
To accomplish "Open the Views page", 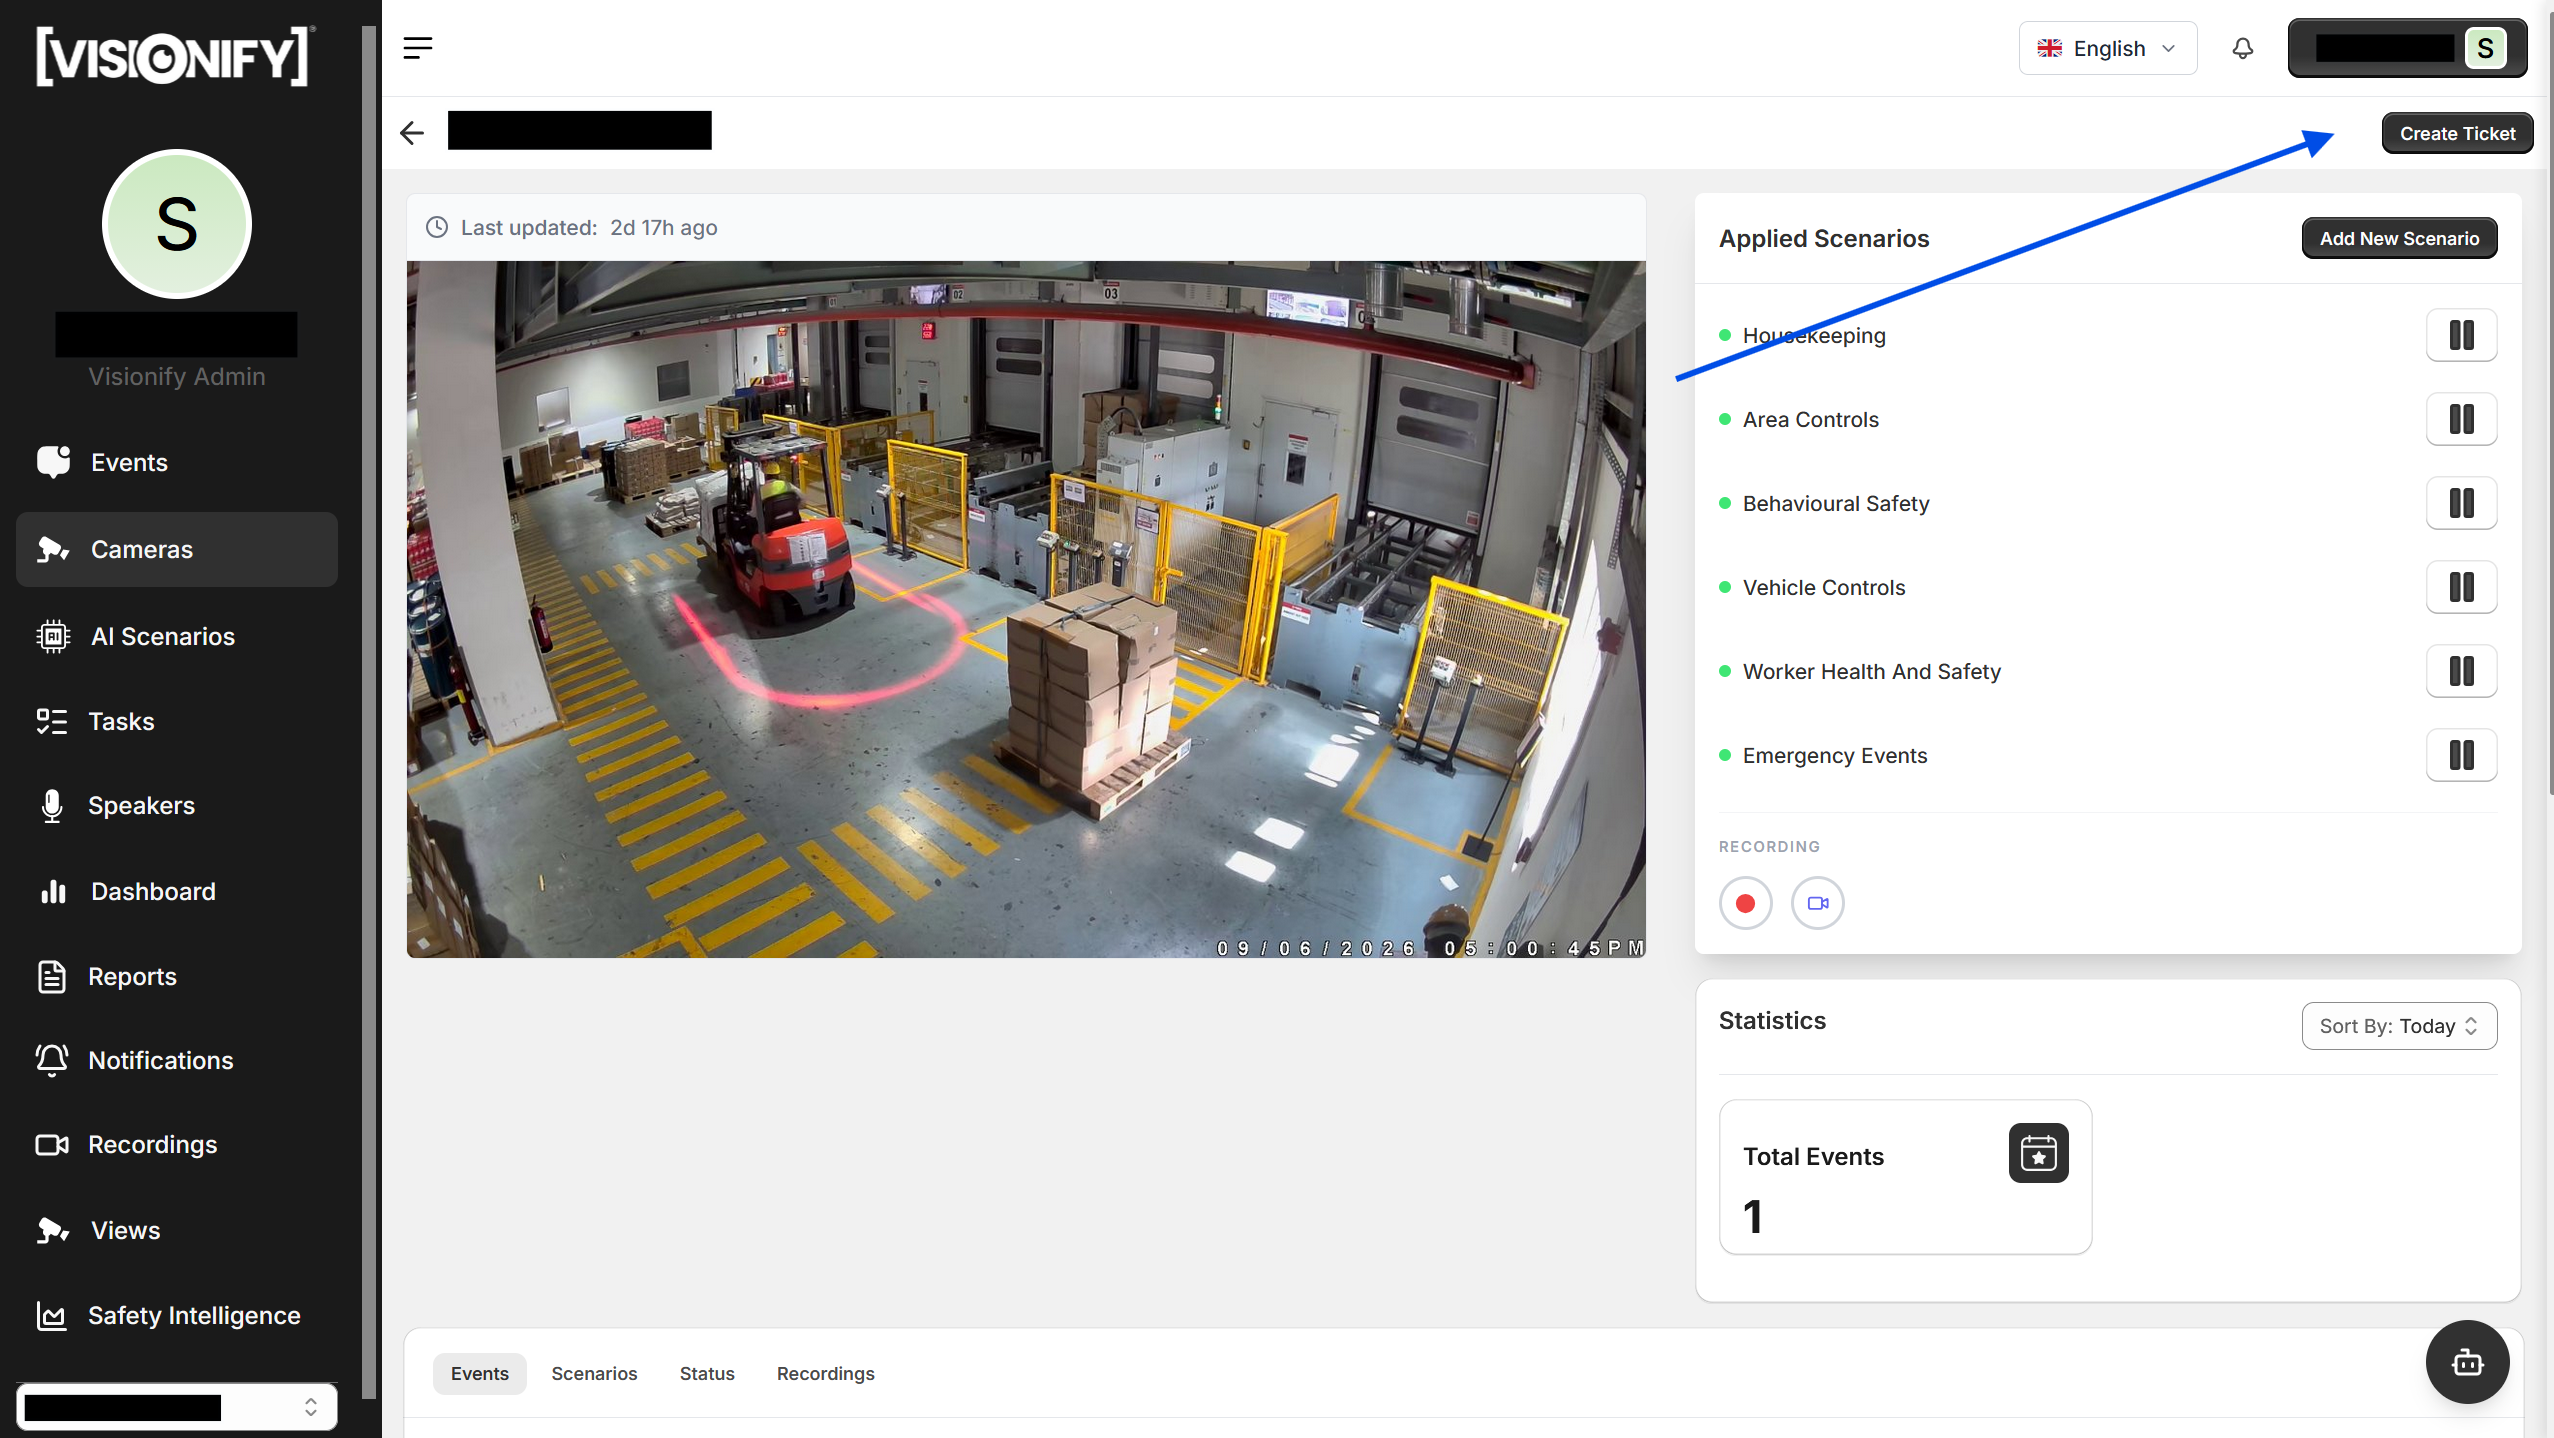I will click(x=177, y=1230).
